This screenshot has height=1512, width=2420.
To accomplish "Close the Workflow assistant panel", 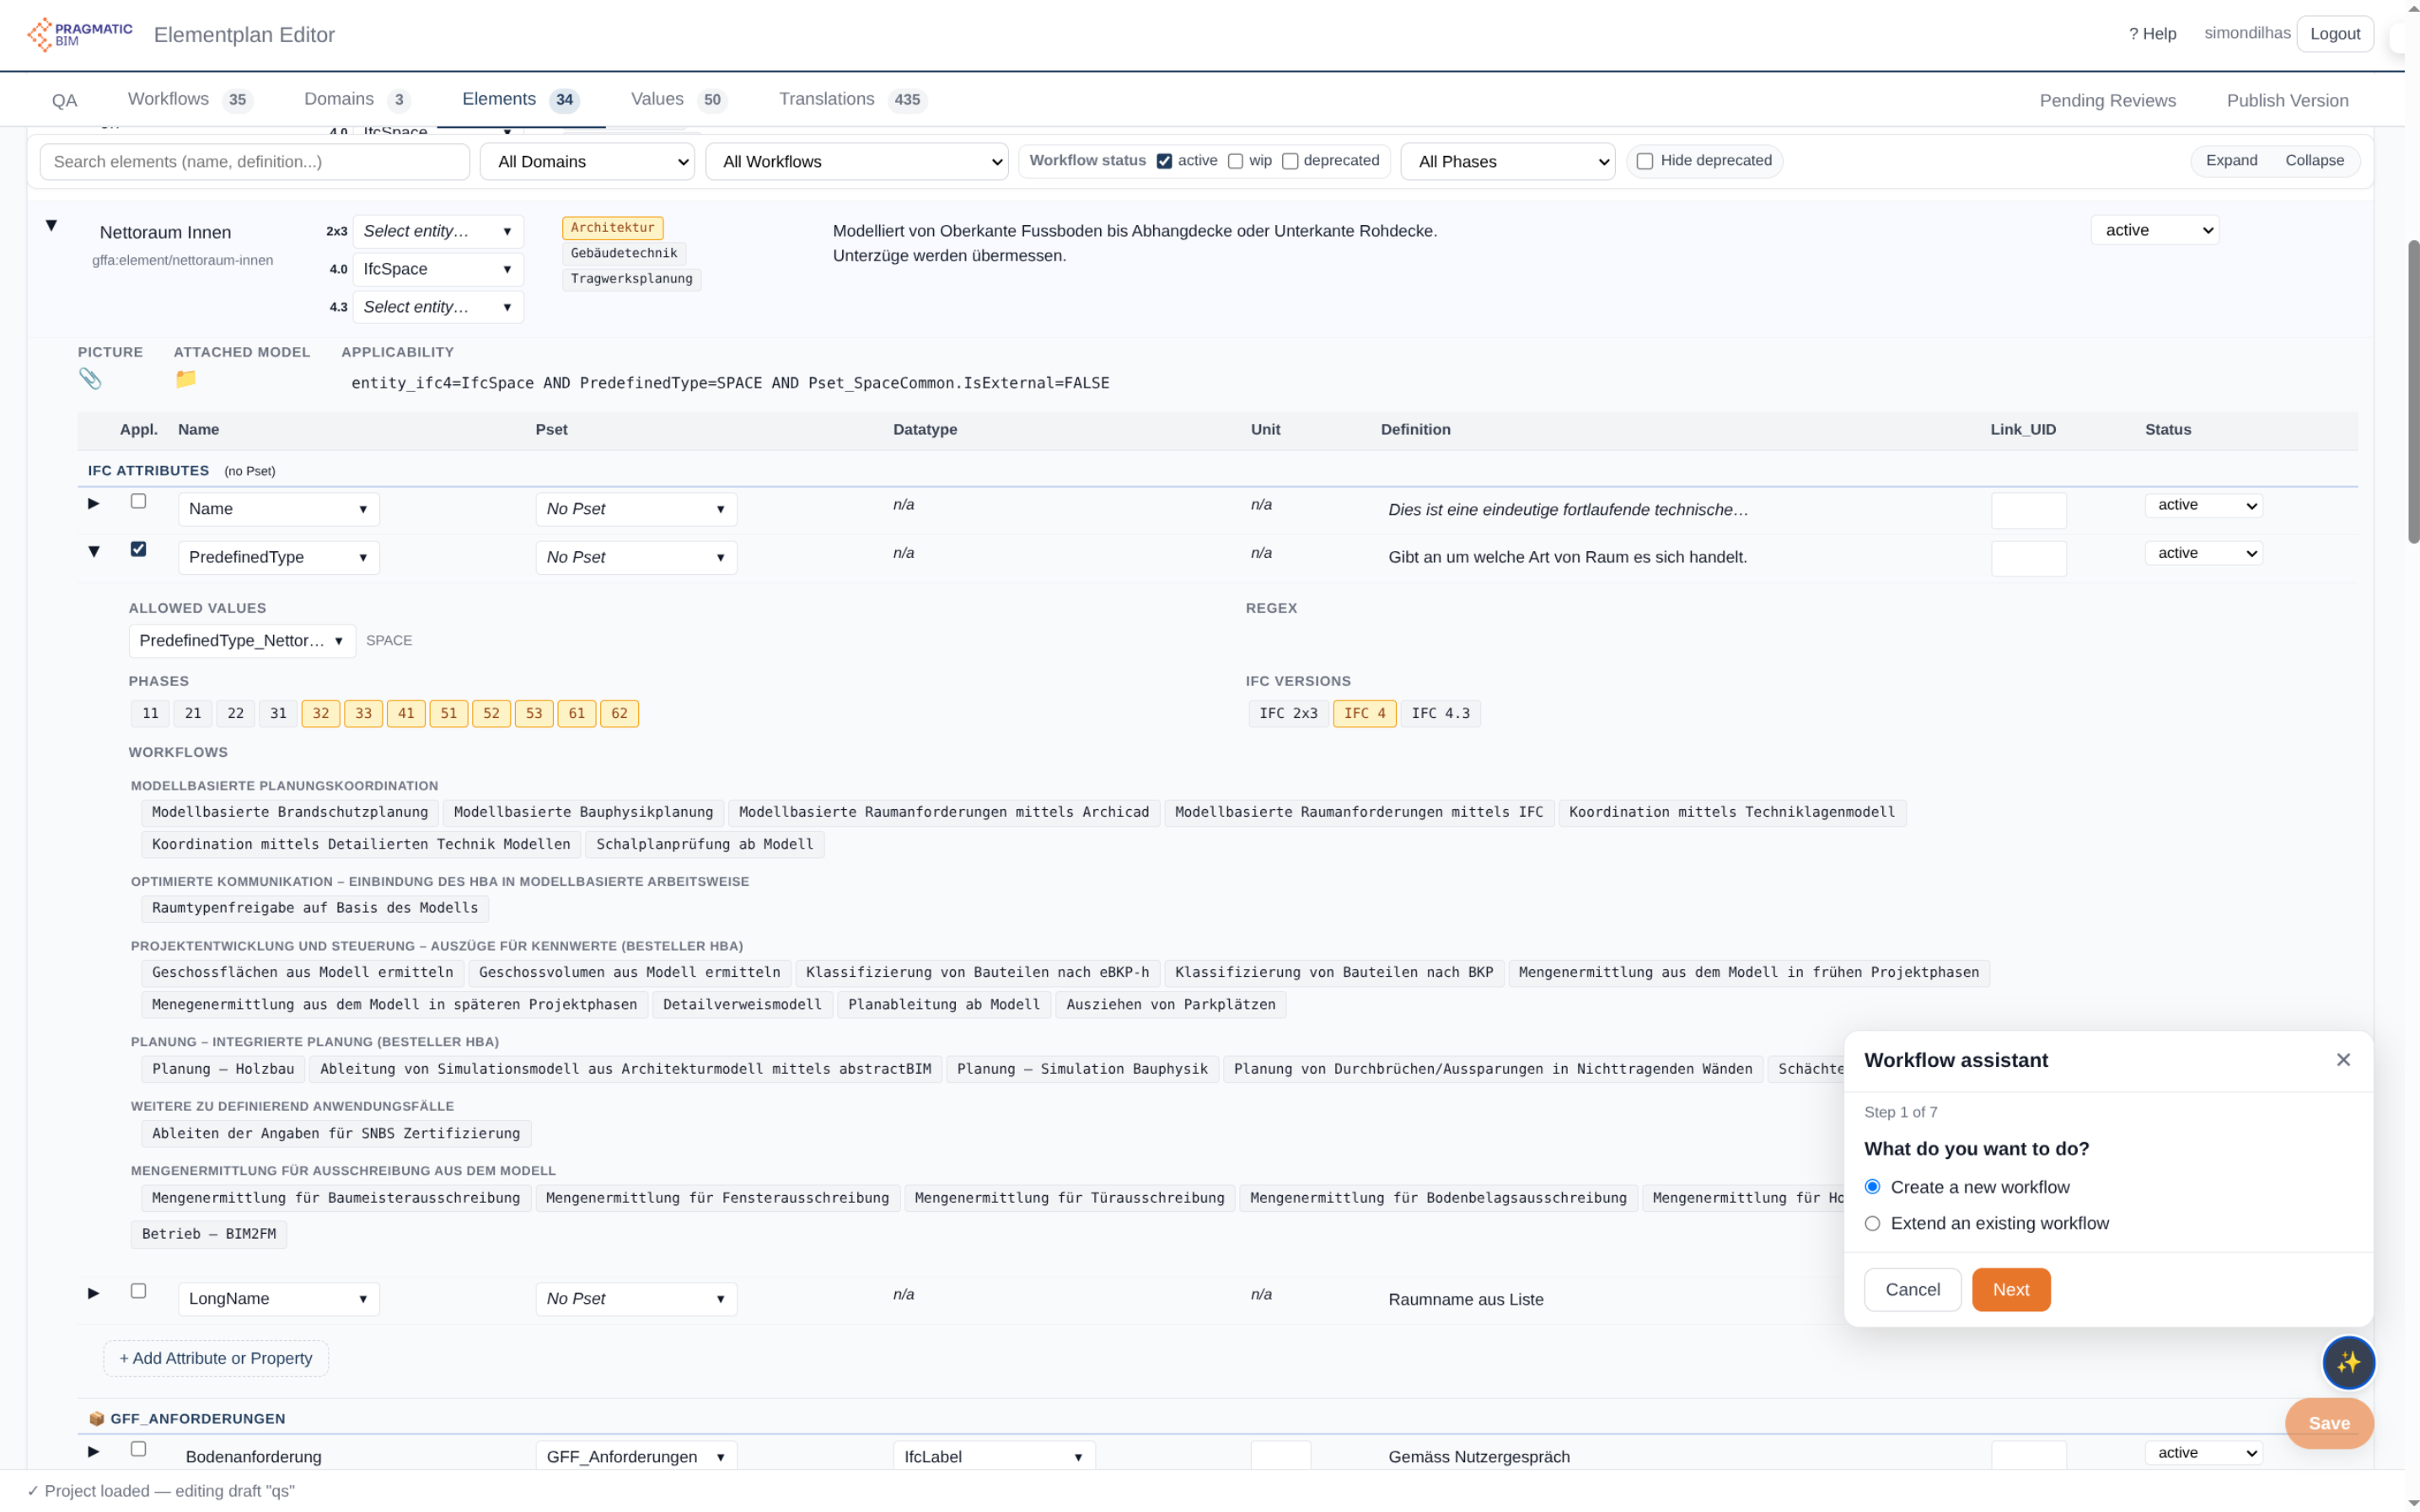I will [x=2342, y=1060].
